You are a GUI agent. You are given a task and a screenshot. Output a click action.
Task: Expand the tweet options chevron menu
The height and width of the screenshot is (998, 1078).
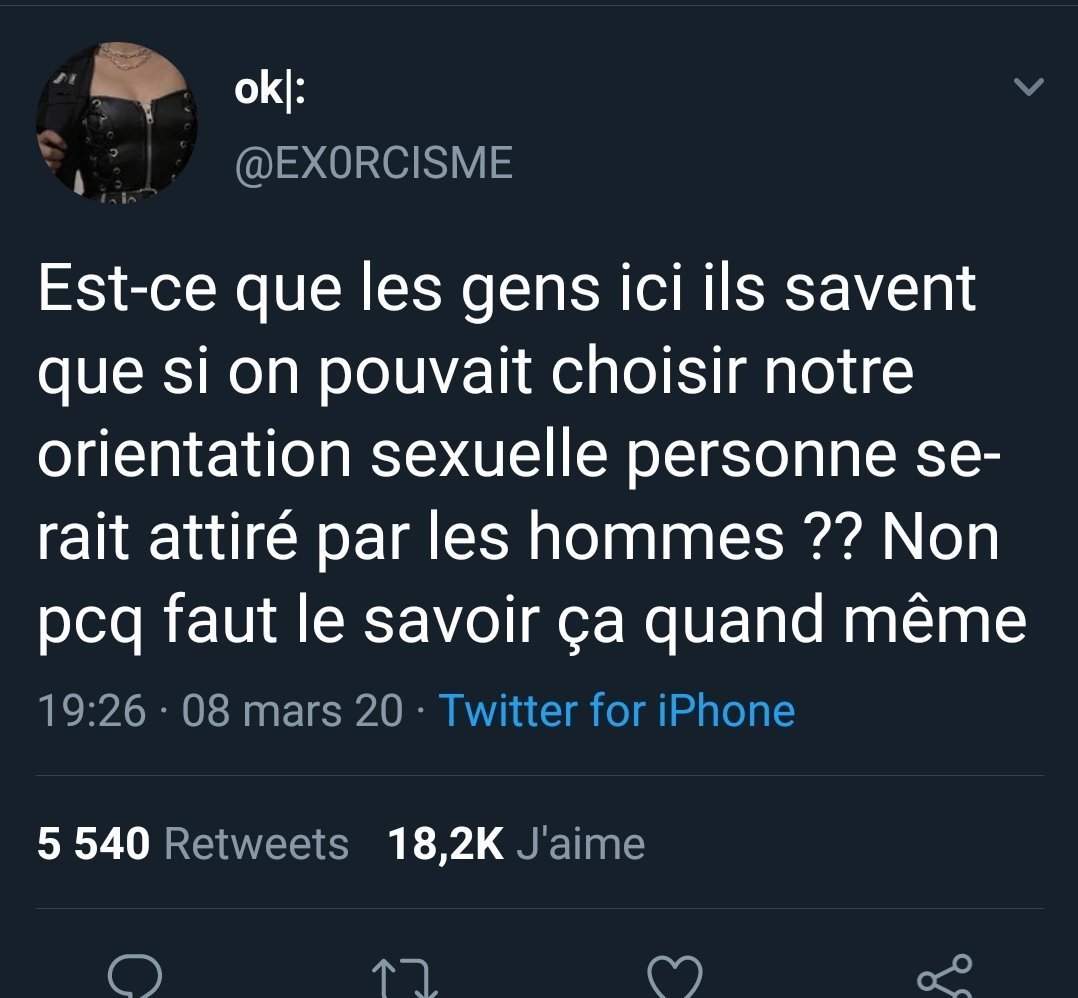[x=1028, y=88]
